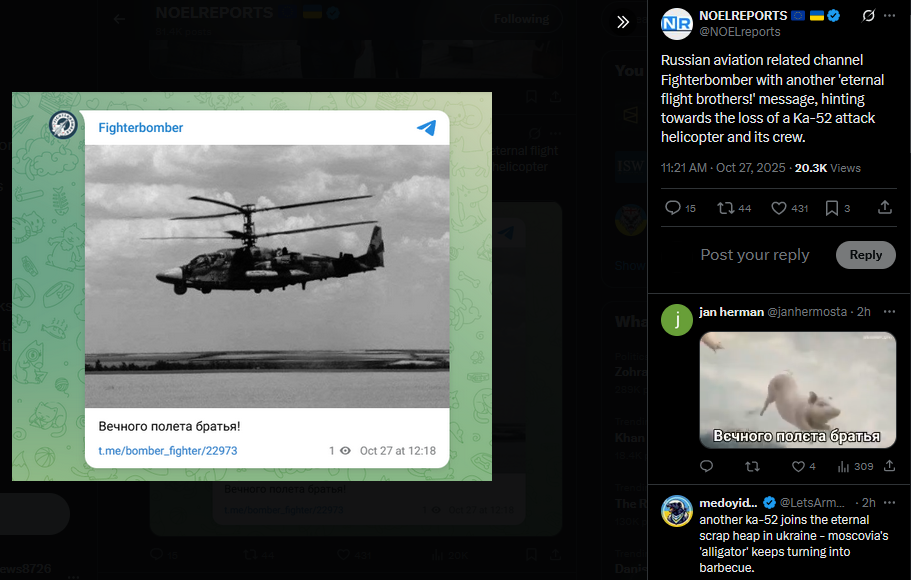Collapse the side panel with double-chevron icon
Viewport: 911px width, 580px height.
click(x=623, y=22)
